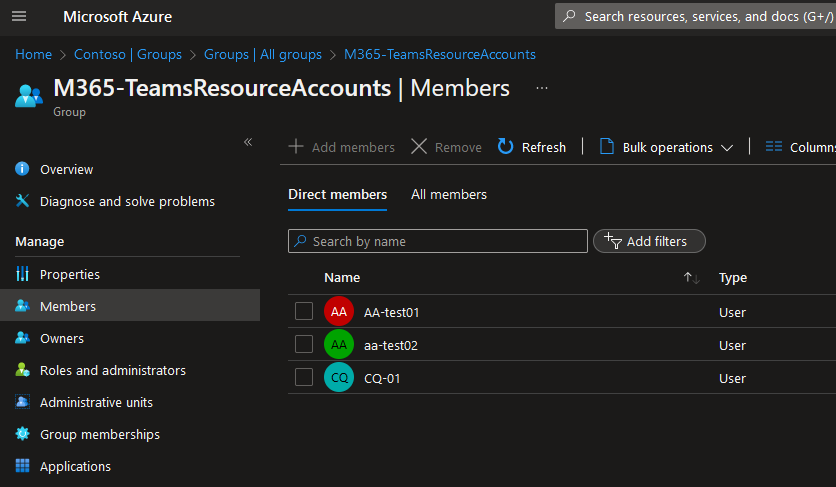Open member aa-test02
Viewport: 836px width, 487px height.
pyautogui.click(x=391, y=346)
